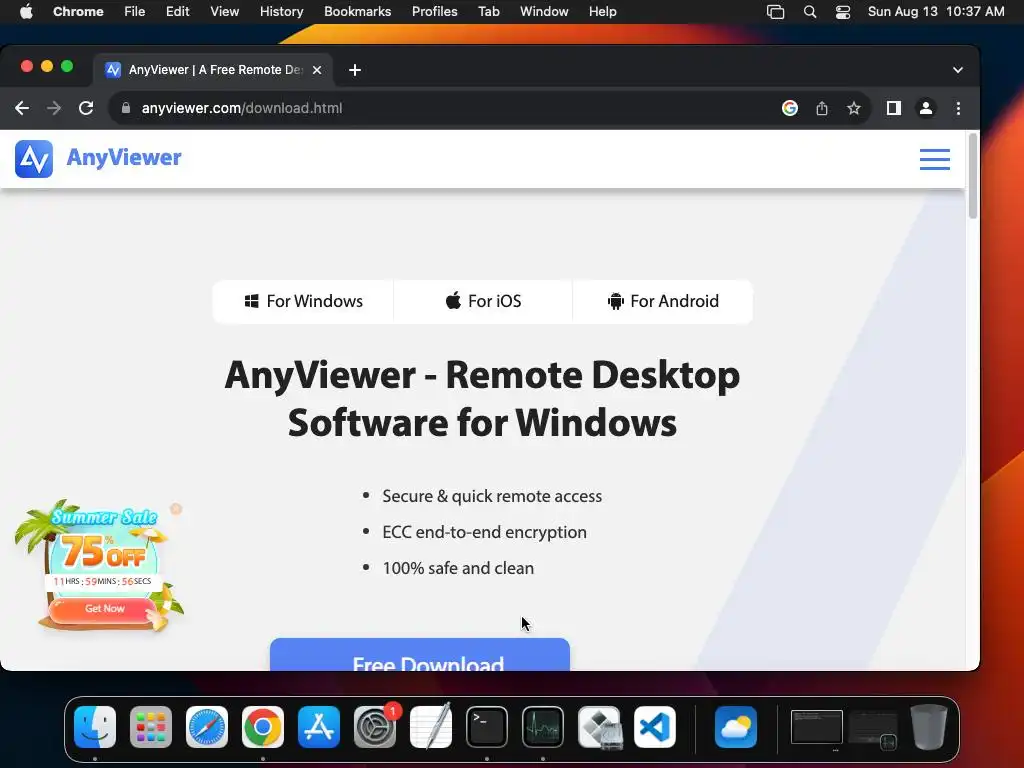Click the forward navigation arrow
This screenshot has width=1024, height=768.
(x=54, y=108)
